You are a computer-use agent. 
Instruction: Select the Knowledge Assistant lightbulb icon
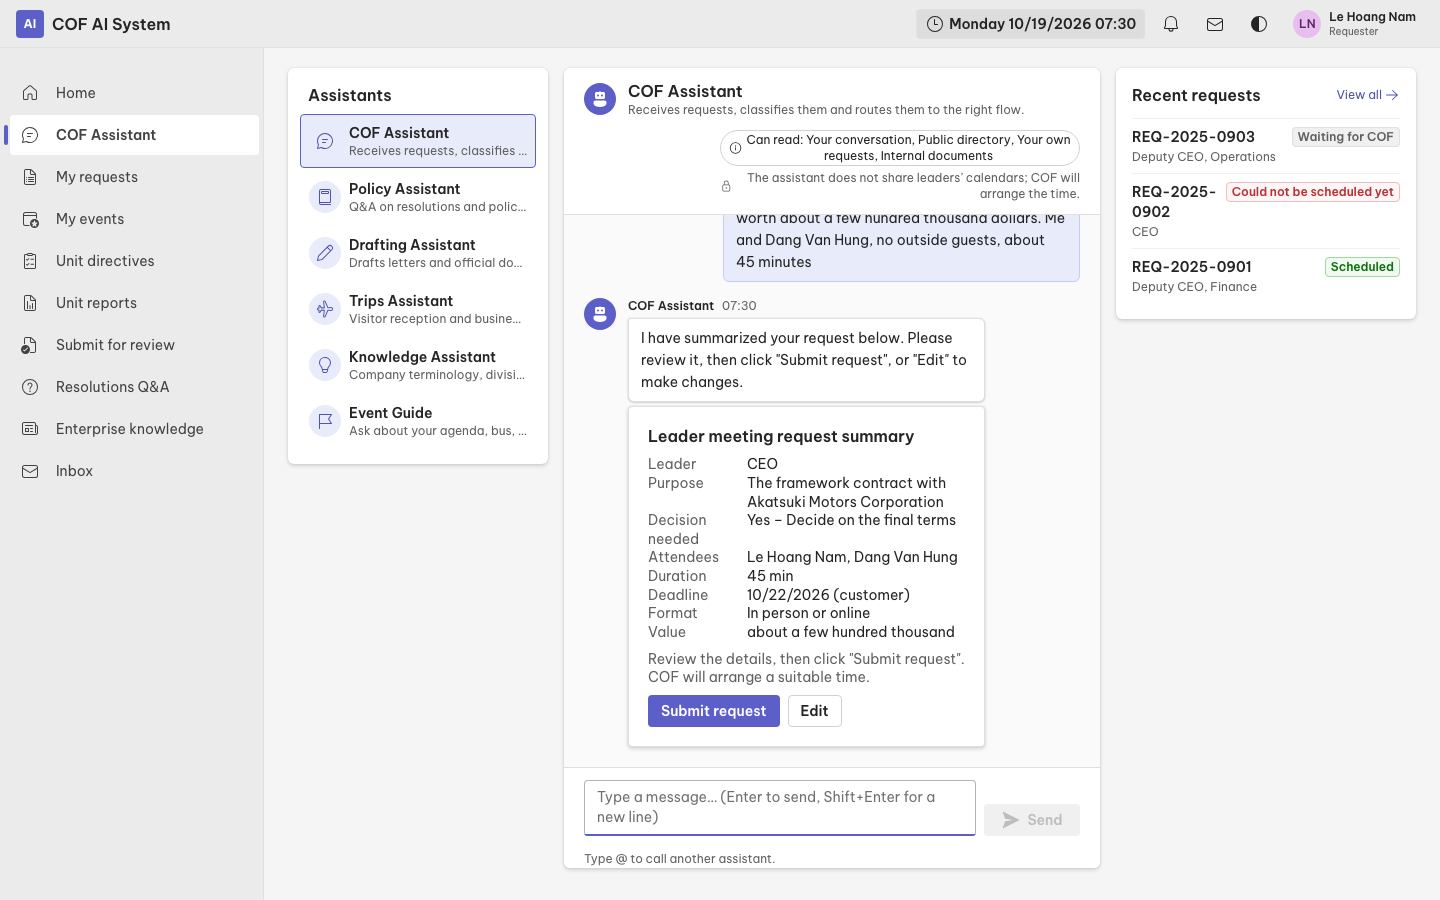click(325, 365)
